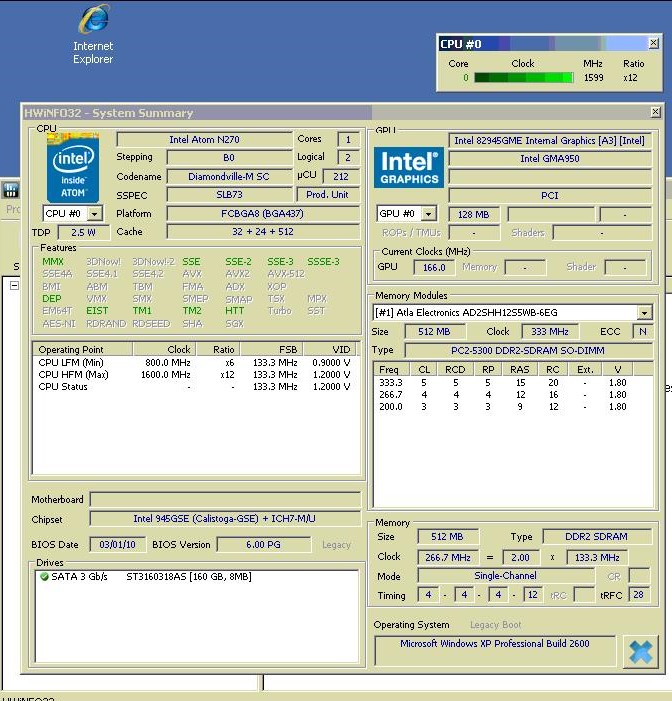Image resolution: width=672 pixels, height=701 pixels.
Task: Click the module clock 333 MHz value
Action: point(549,332)
